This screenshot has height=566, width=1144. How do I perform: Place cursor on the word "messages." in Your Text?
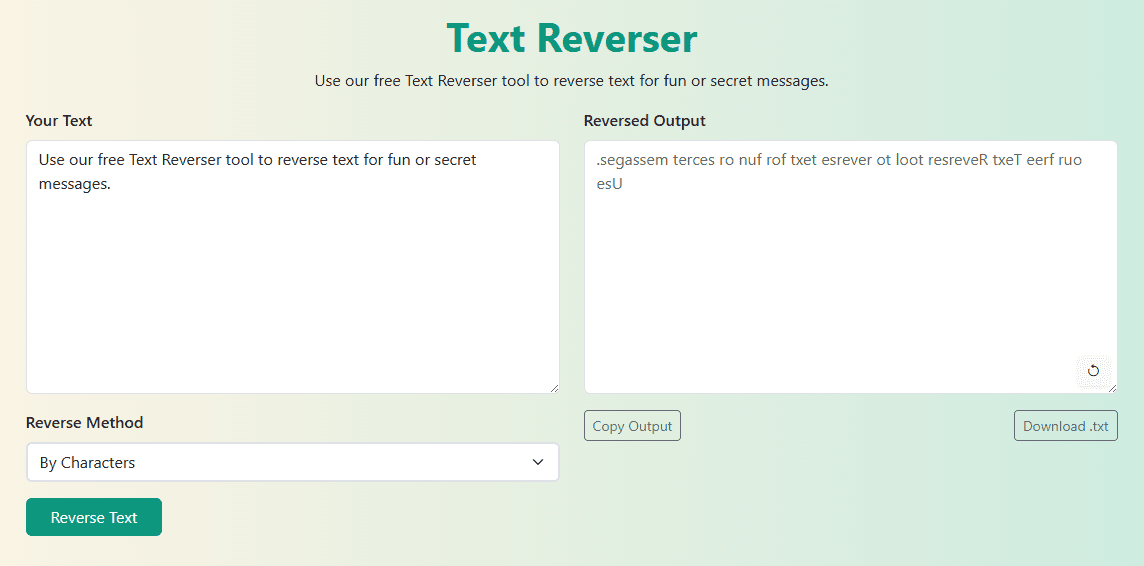tap(74, 184)
